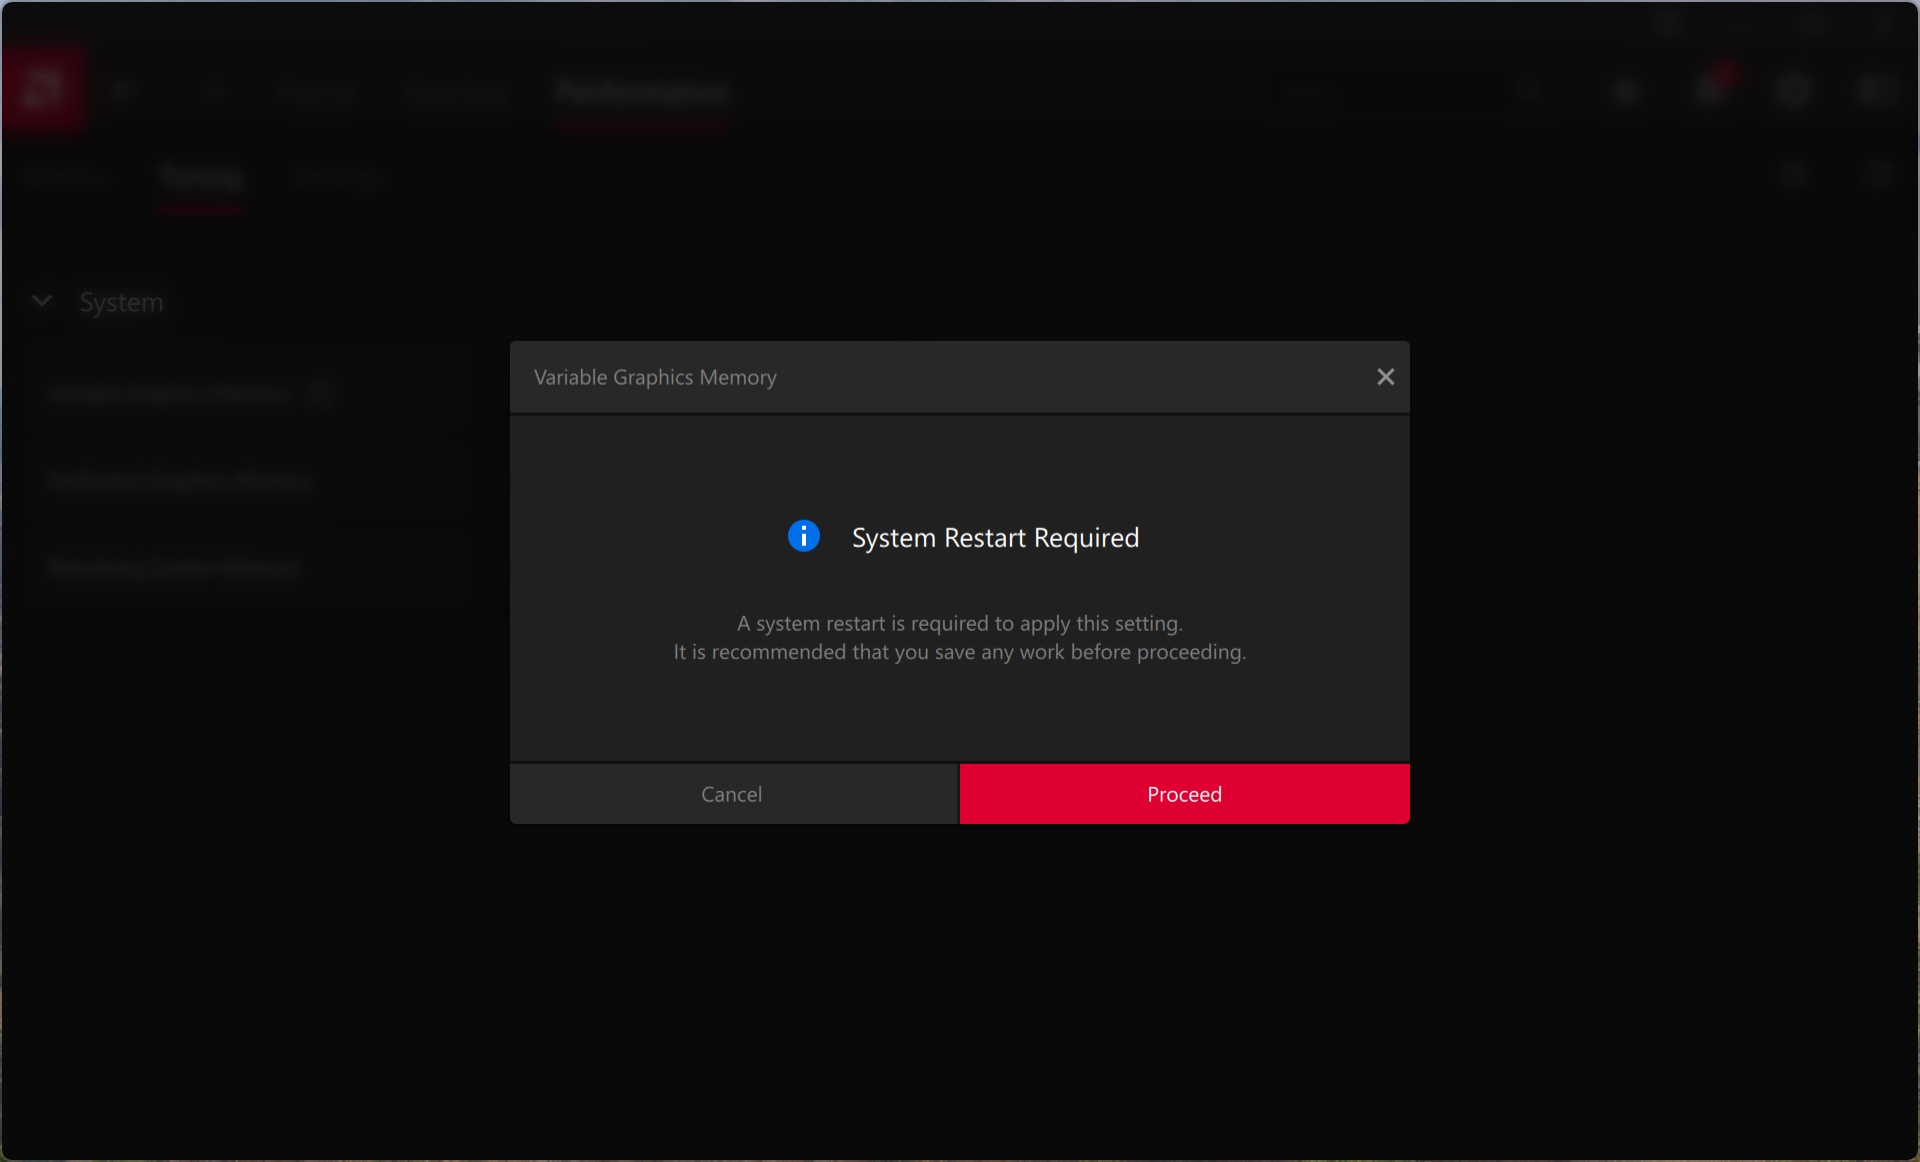The height and width of the screenshot is (1162, 1920).
Task: Click the Variable Graphics Memory help icon
Action: 322,394
